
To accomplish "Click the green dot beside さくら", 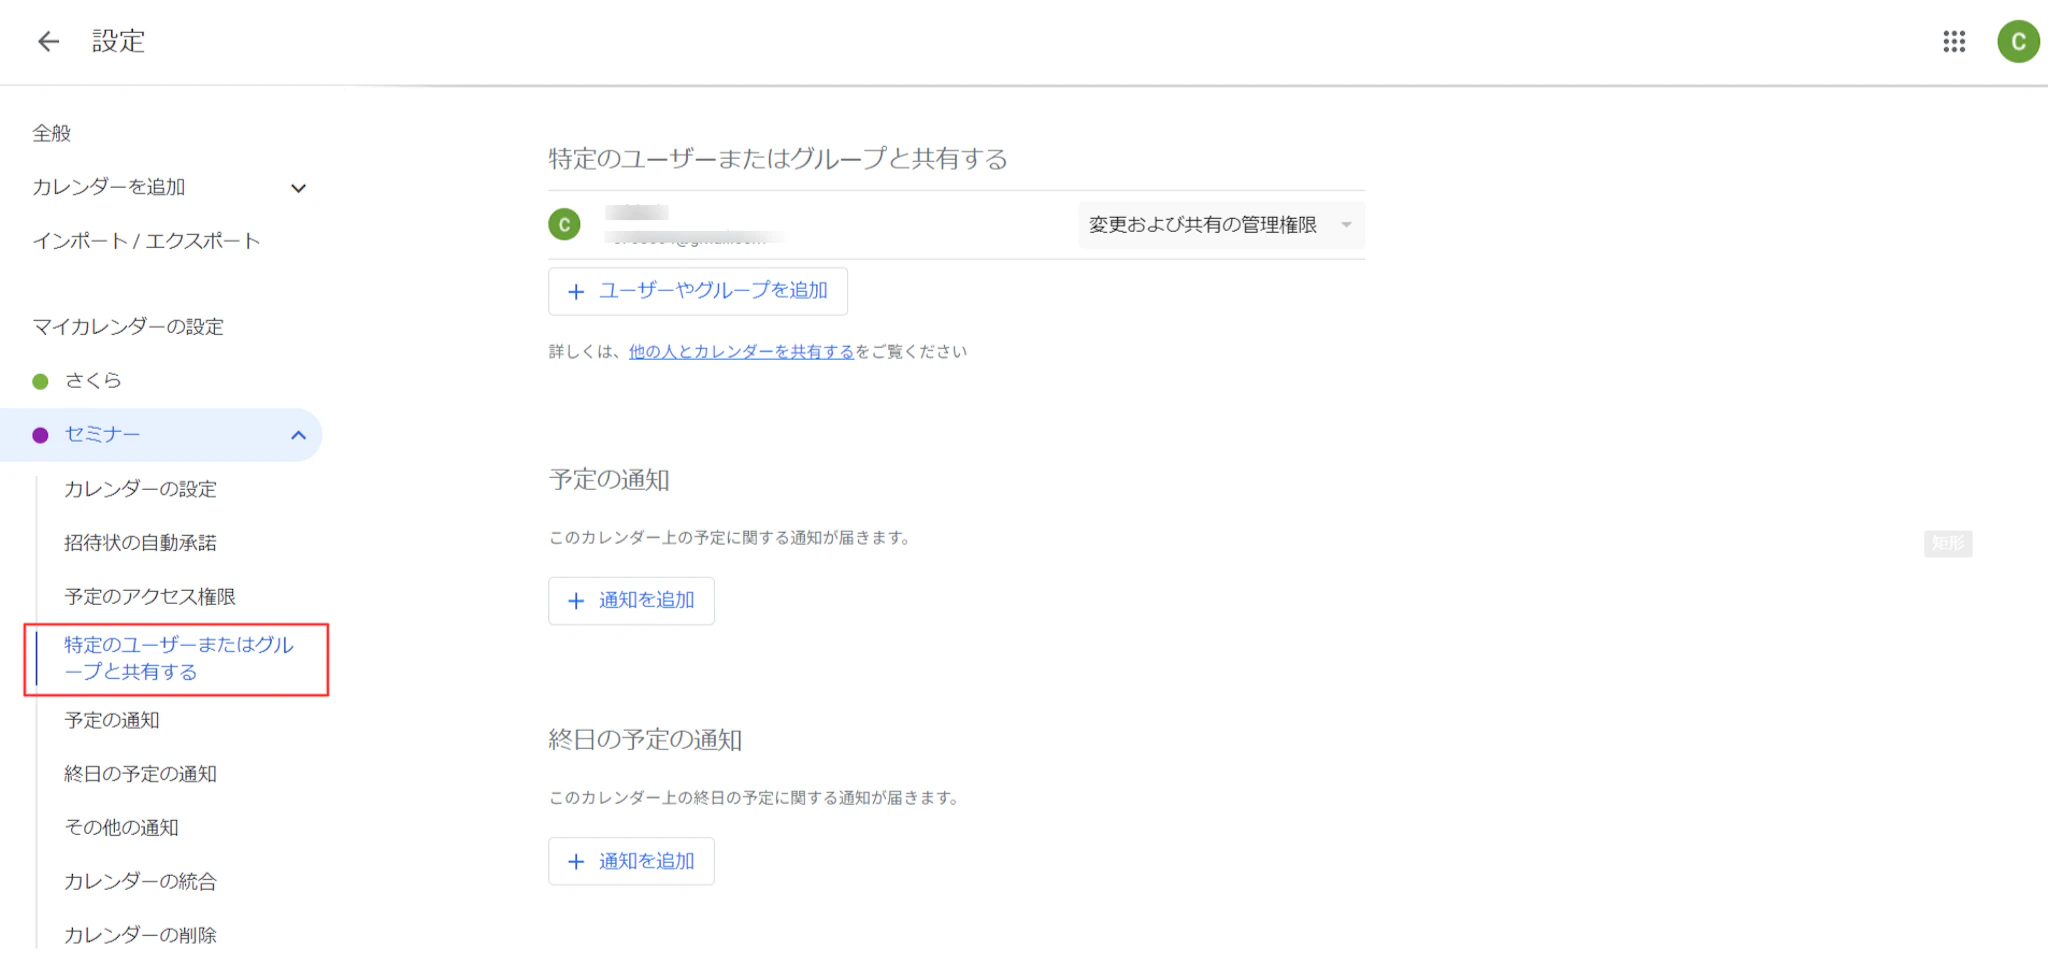I will click(x=41, y=381).
